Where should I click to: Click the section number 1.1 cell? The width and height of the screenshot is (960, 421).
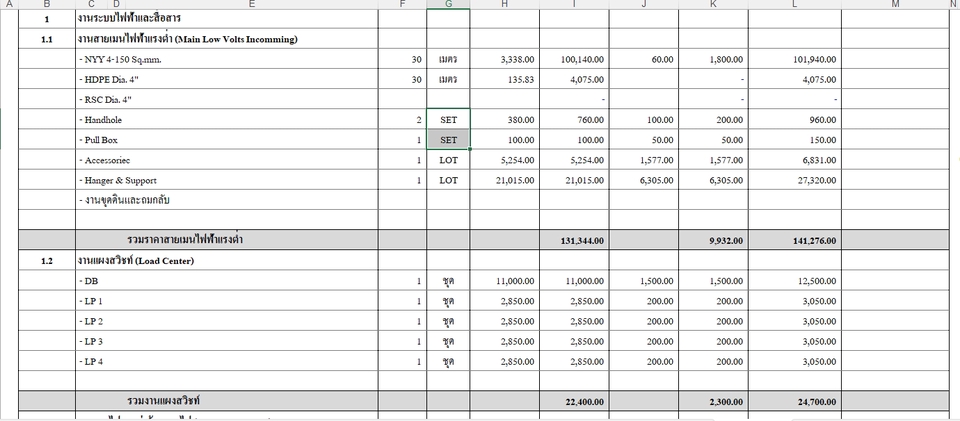point(46,40)
